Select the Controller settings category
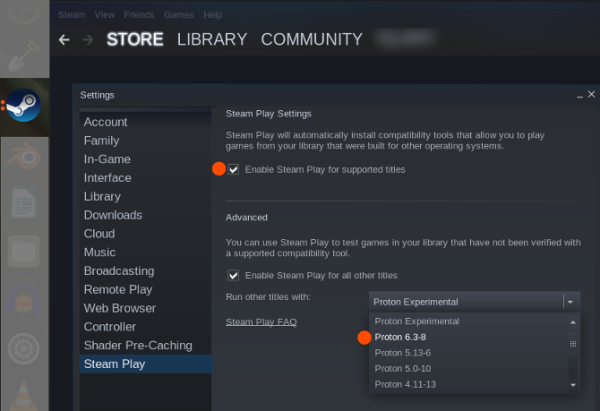This screenshot has width=600, height=411. point(110,327)
